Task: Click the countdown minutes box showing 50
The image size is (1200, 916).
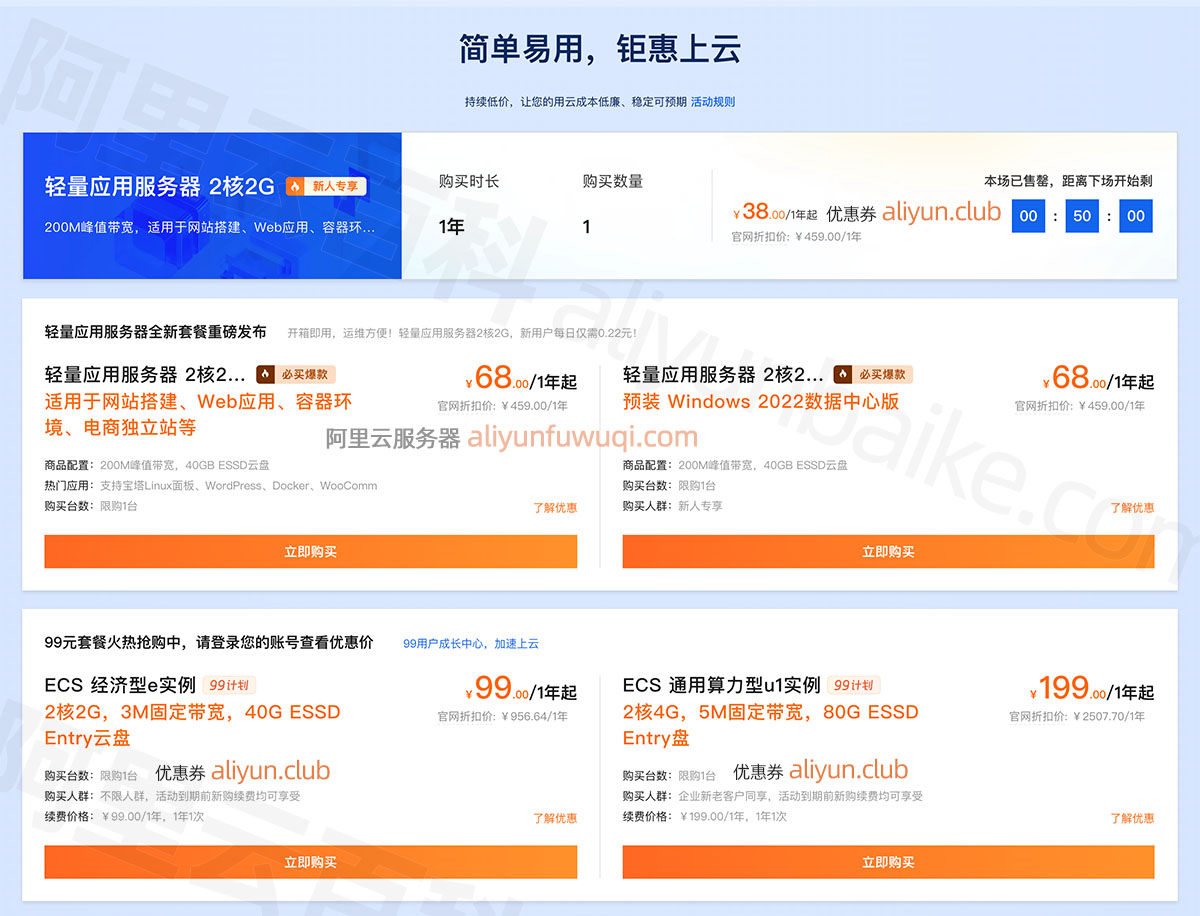Action: click(1082, 216)
